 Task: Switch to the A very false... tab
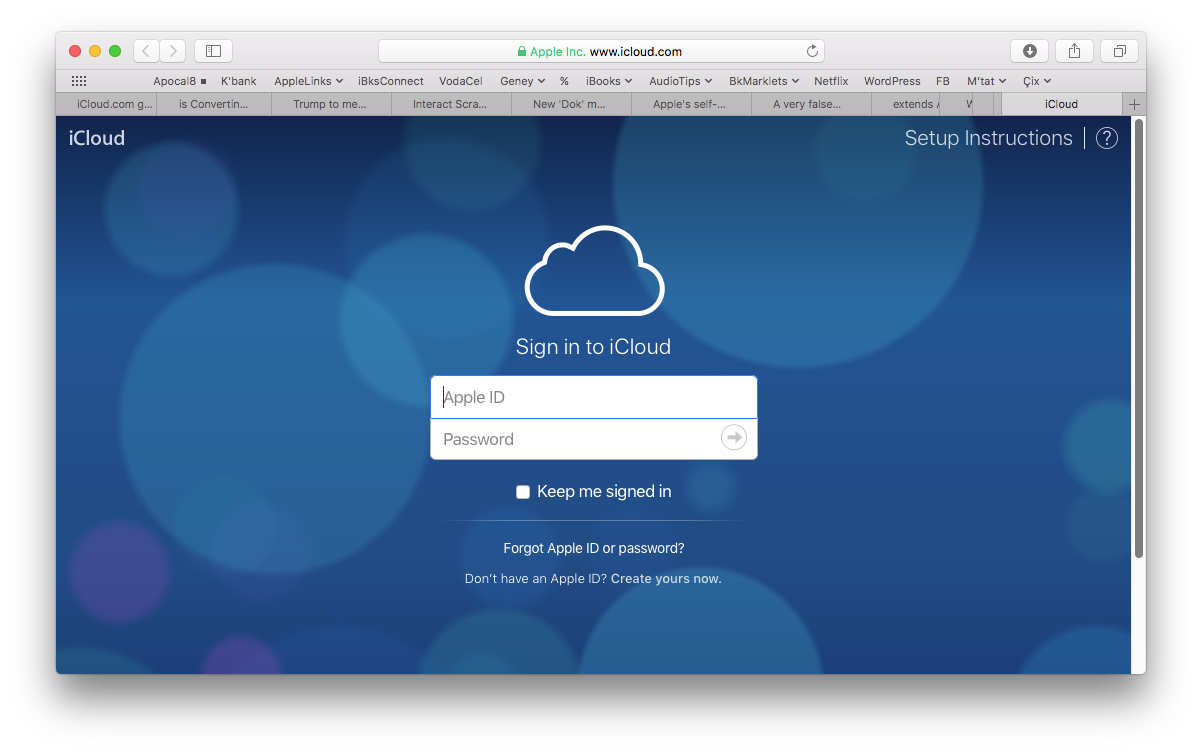811,104
